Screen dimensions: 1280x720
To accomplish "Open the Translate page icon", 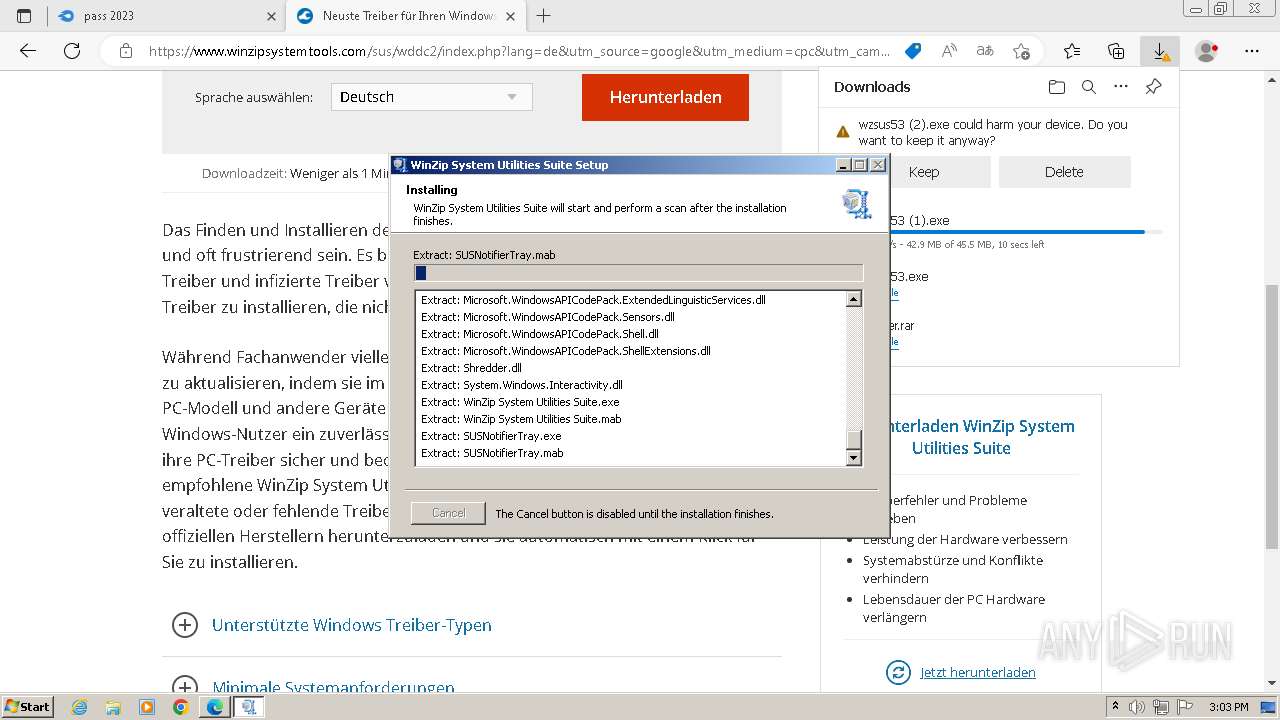I will coord(985,51).
